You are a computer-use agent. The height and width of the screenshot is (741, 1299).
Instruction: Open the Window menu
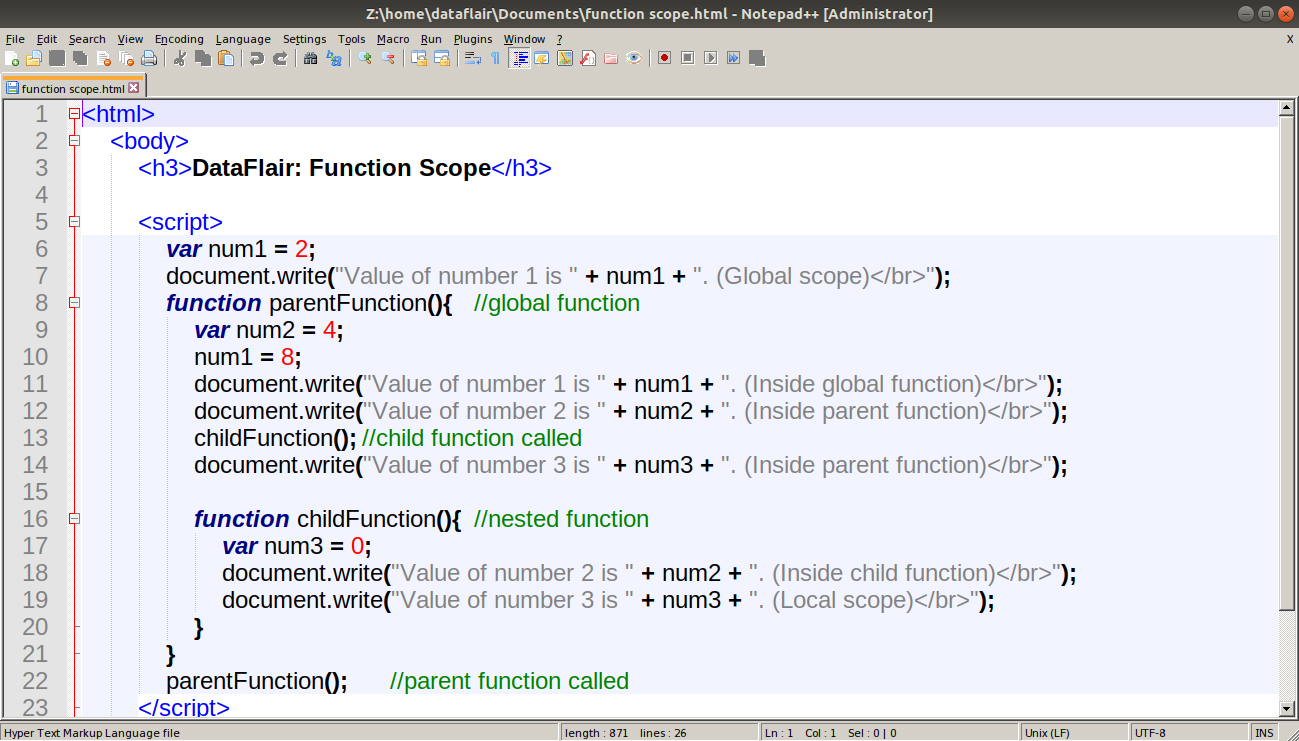click(524, 39)
